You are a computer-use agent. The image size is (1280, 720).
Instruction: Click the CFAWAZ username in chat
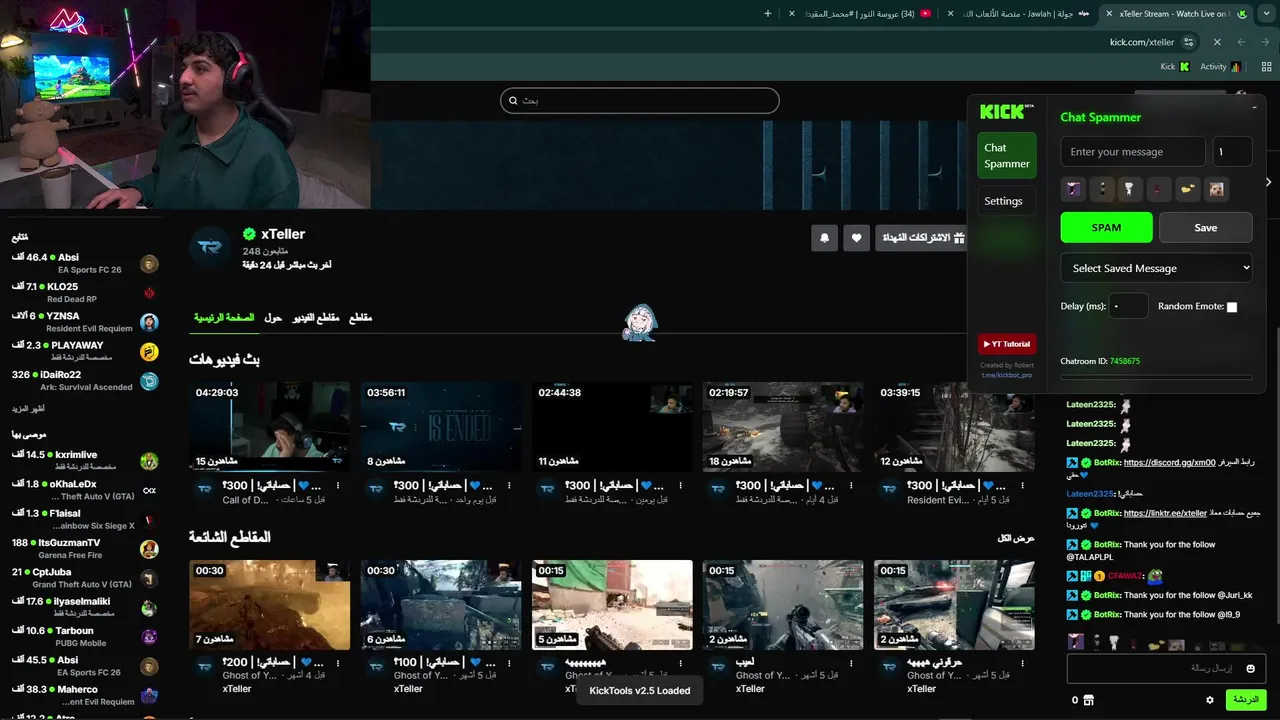click(1125, 576)
